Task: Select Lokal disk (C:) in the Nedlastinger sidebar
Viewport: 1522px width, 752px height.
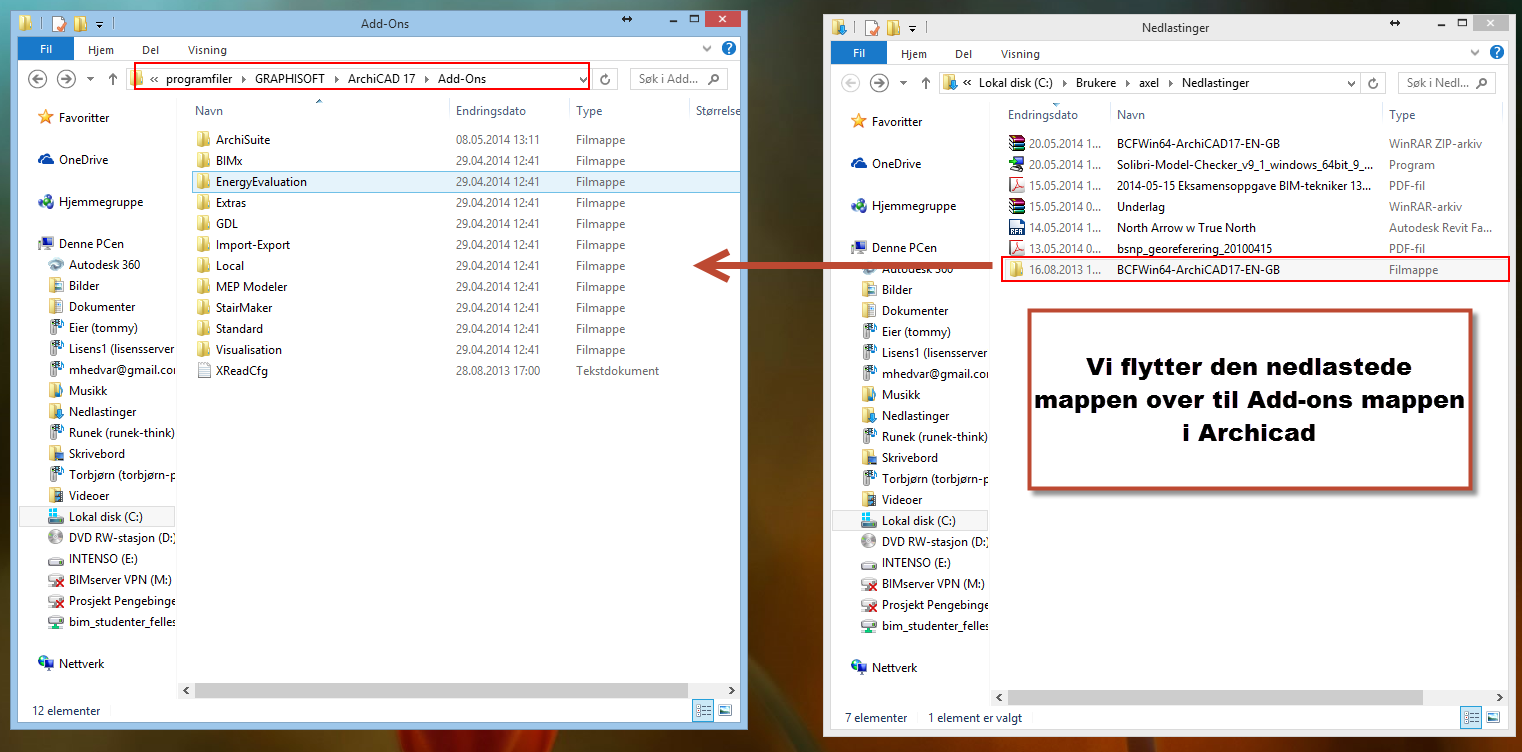Action: coord(918,521)
